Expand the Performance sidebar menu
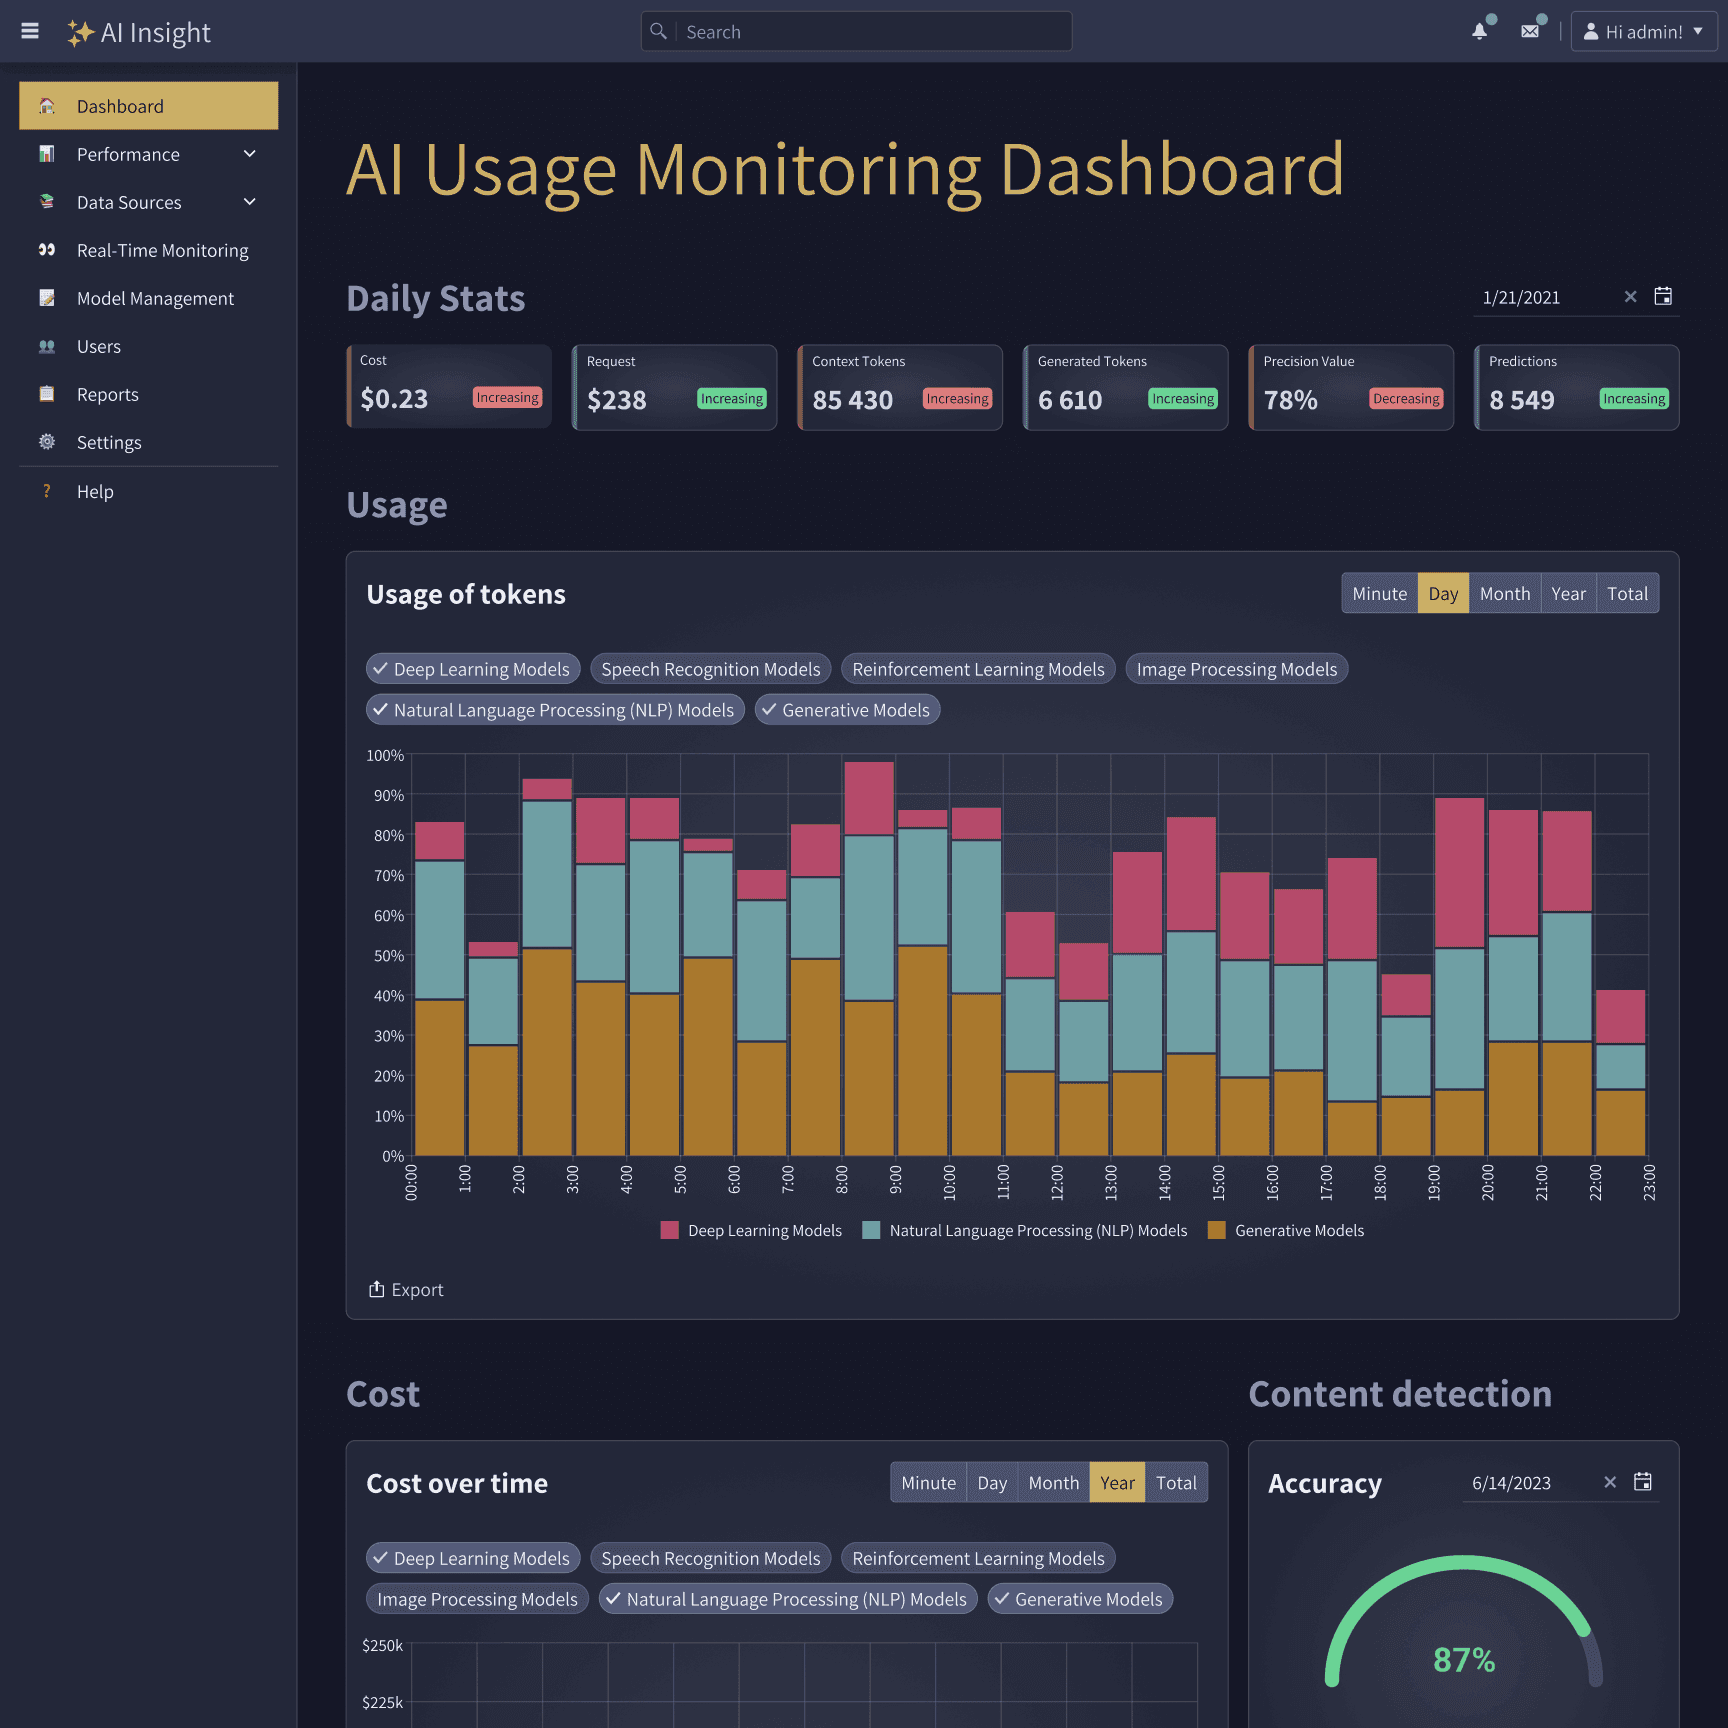1728x1728 pixels. (x=128, y=154)
